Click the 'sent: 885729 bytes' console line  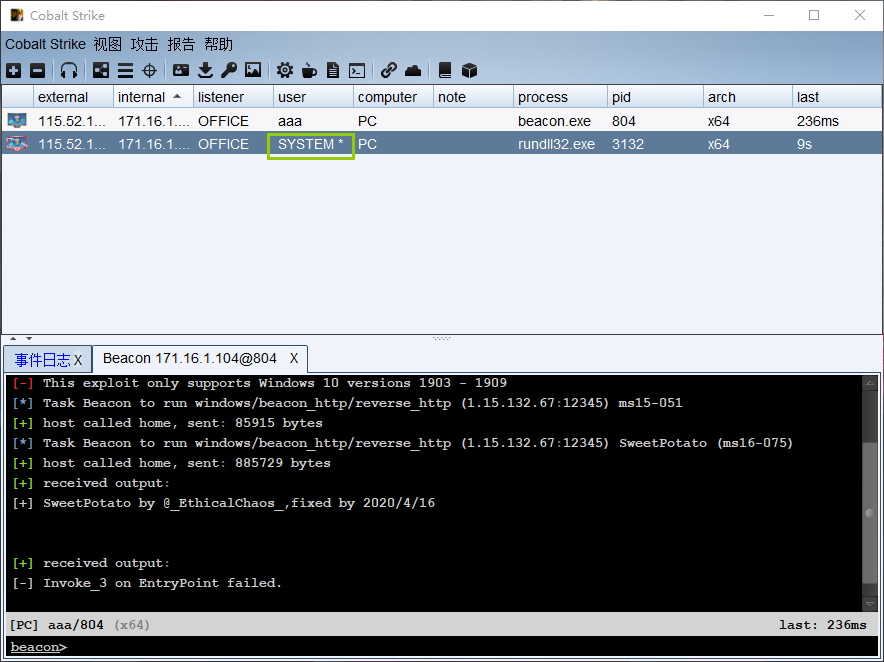[x=171, y=463]
